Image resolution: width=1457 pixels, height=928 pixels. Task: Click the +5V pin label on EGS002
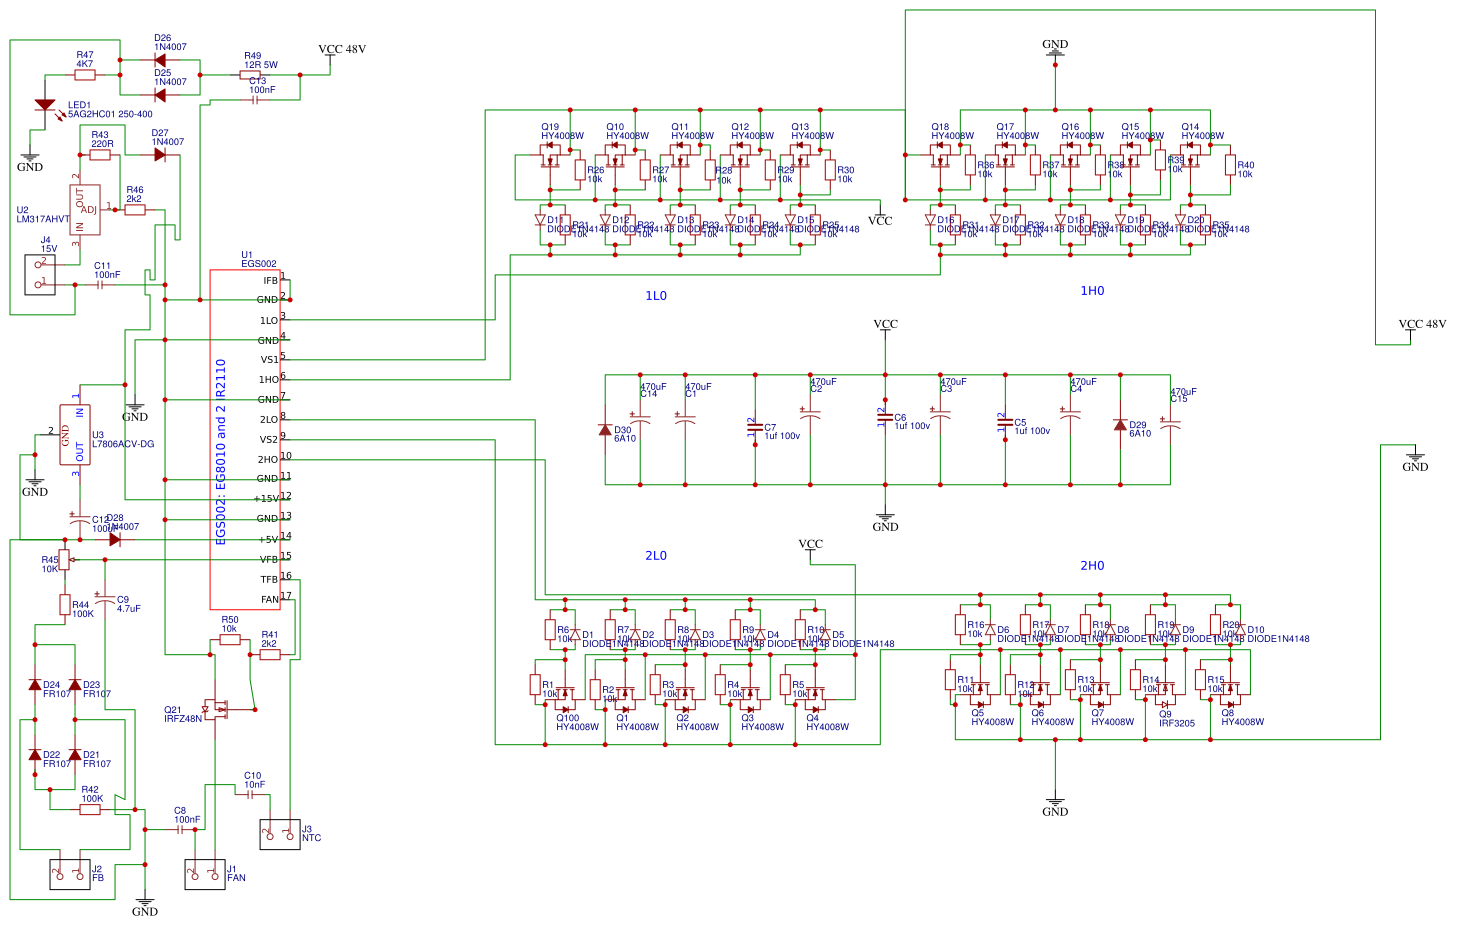268,540
